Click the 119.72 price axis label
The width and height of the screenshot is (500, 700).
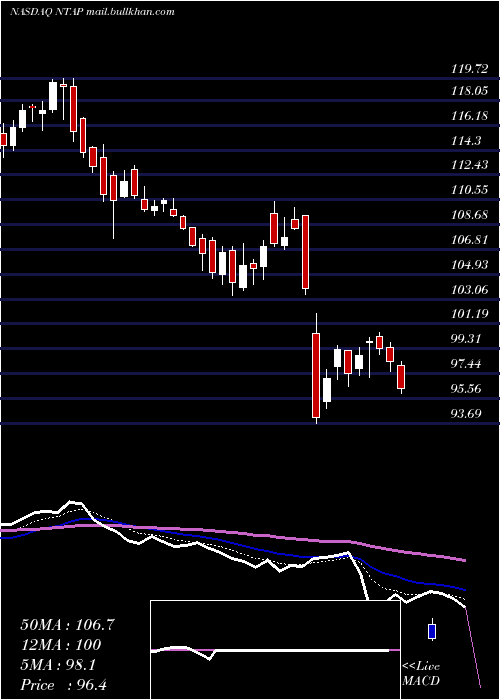pos(469,69)
